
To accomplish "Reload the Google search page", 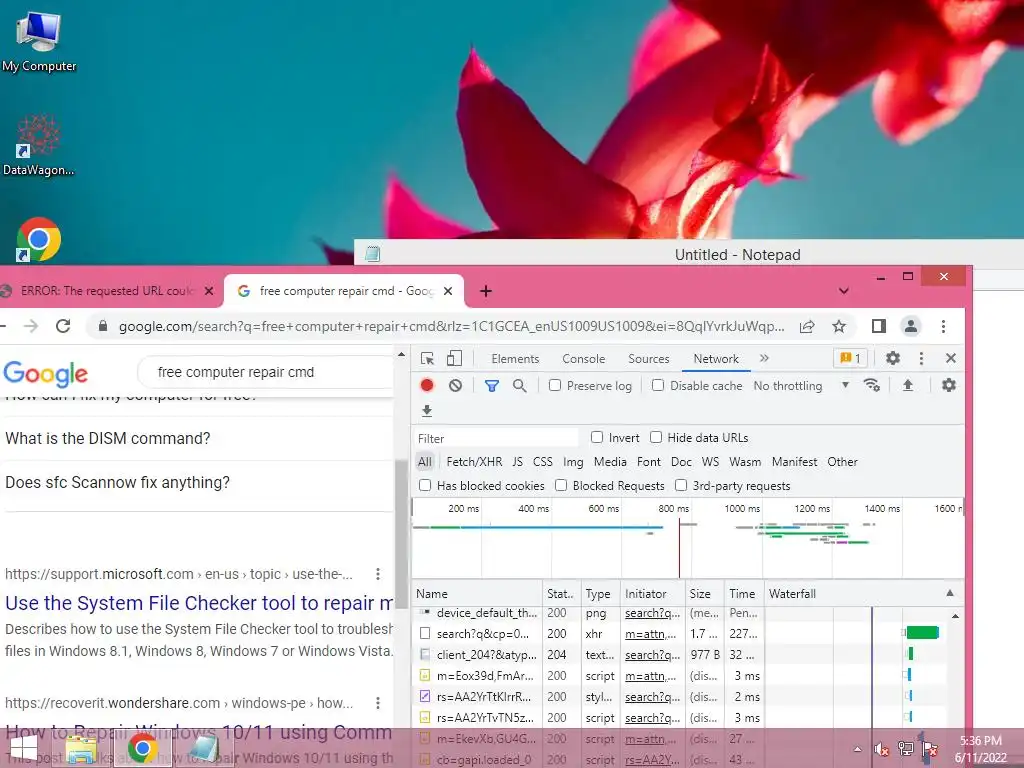I will pyautogui.click(x=63, y=326).
